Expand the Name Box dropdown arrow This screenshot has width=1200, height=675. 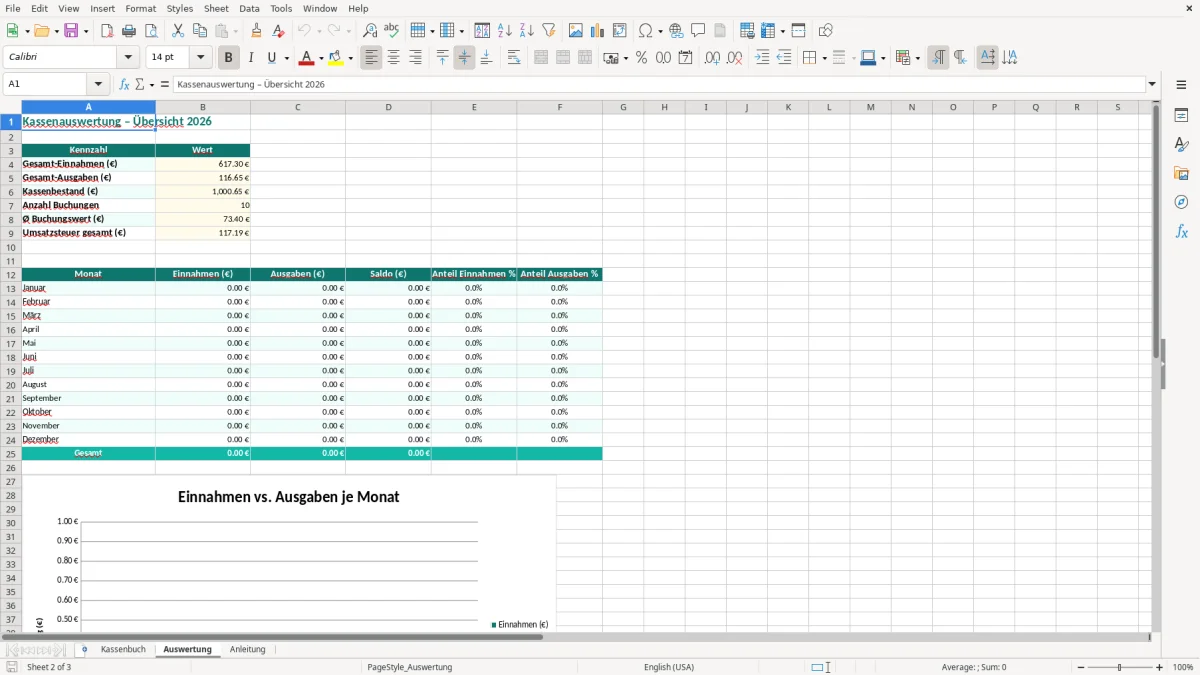[98, 85]
